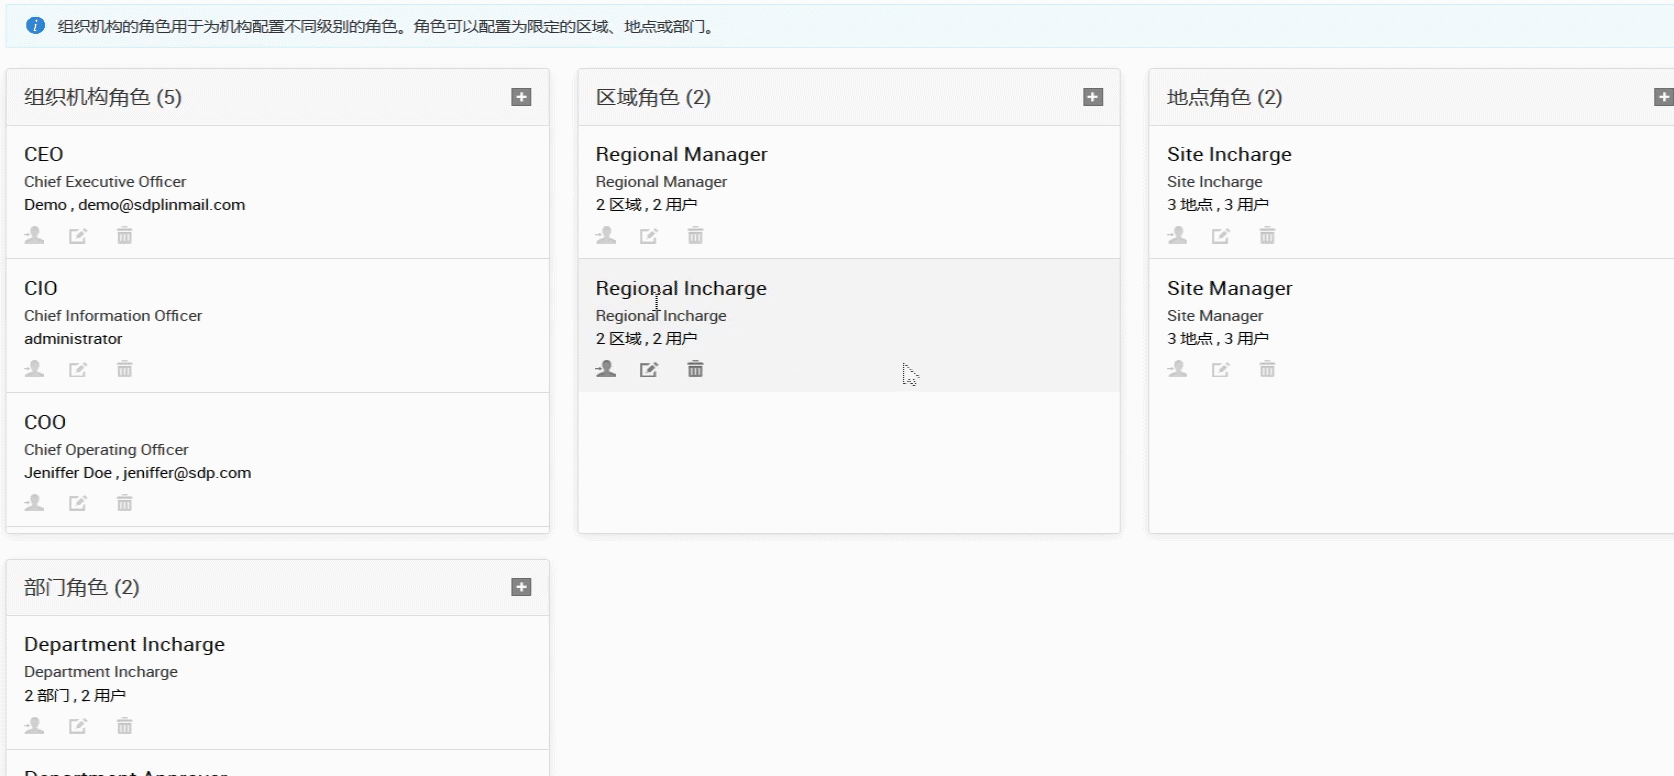This screenshot has width=1674, height=776.
Task: Open the CEO role title
Action: (x=44, y=154)
